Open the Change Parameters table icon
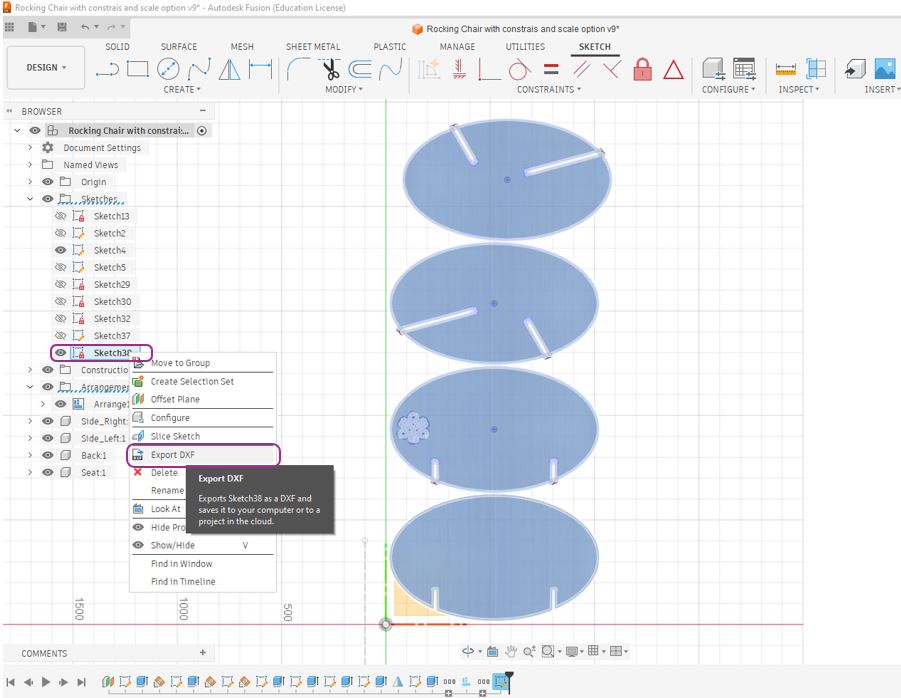Screen dimensions: 901x698 (x=744, y=69)
